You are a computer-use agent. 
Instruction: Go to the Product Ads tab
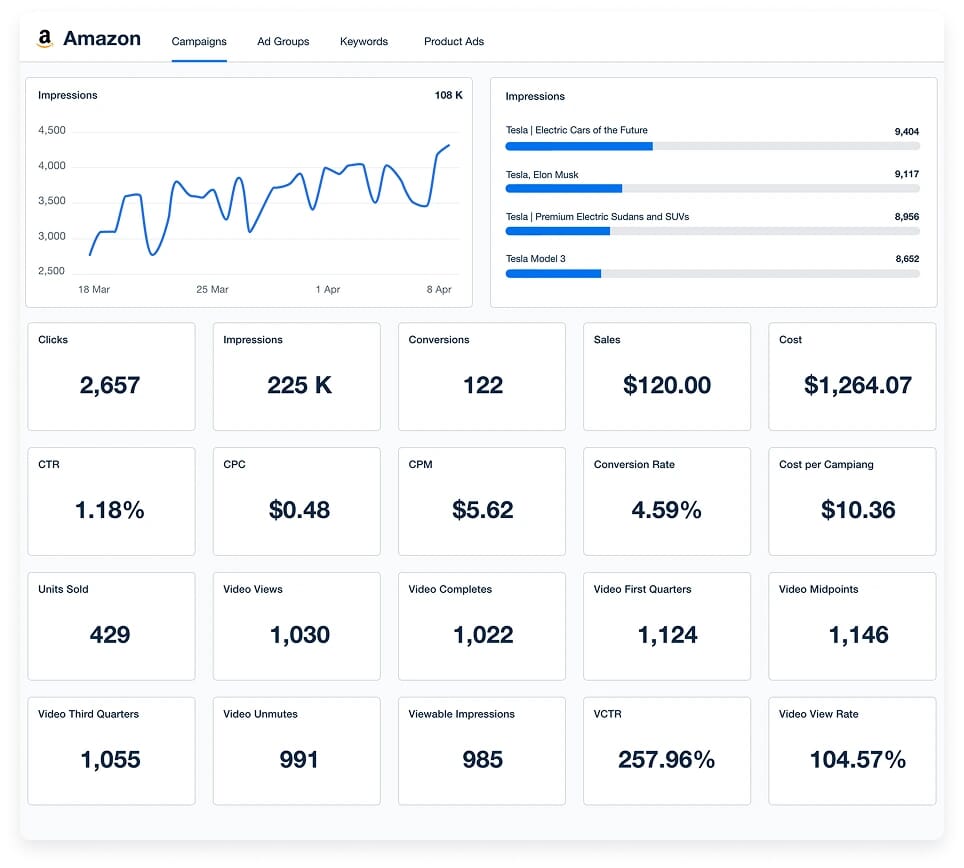[454, 41]
